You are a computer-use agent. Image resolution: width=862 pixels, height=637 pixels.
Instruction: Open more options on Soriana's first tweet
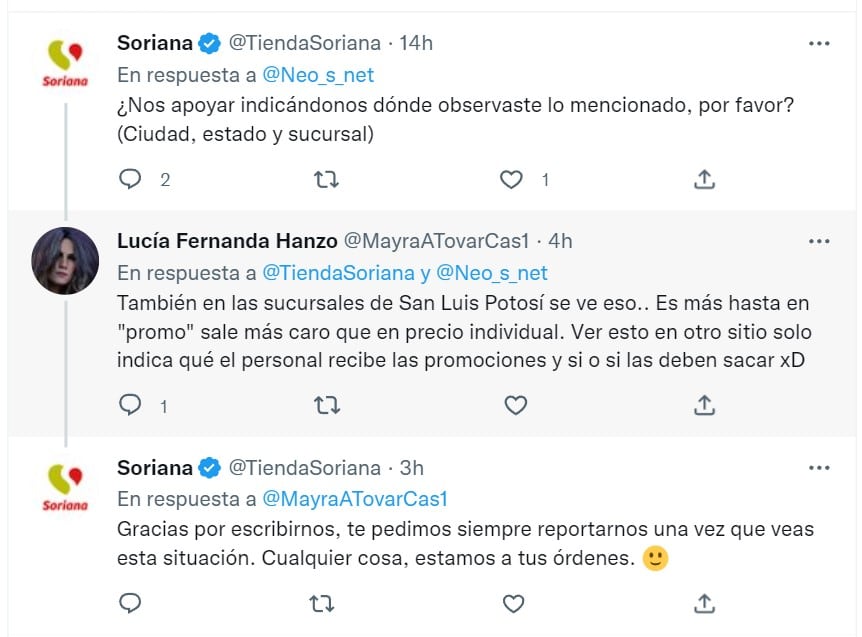(x=821, y=43)
